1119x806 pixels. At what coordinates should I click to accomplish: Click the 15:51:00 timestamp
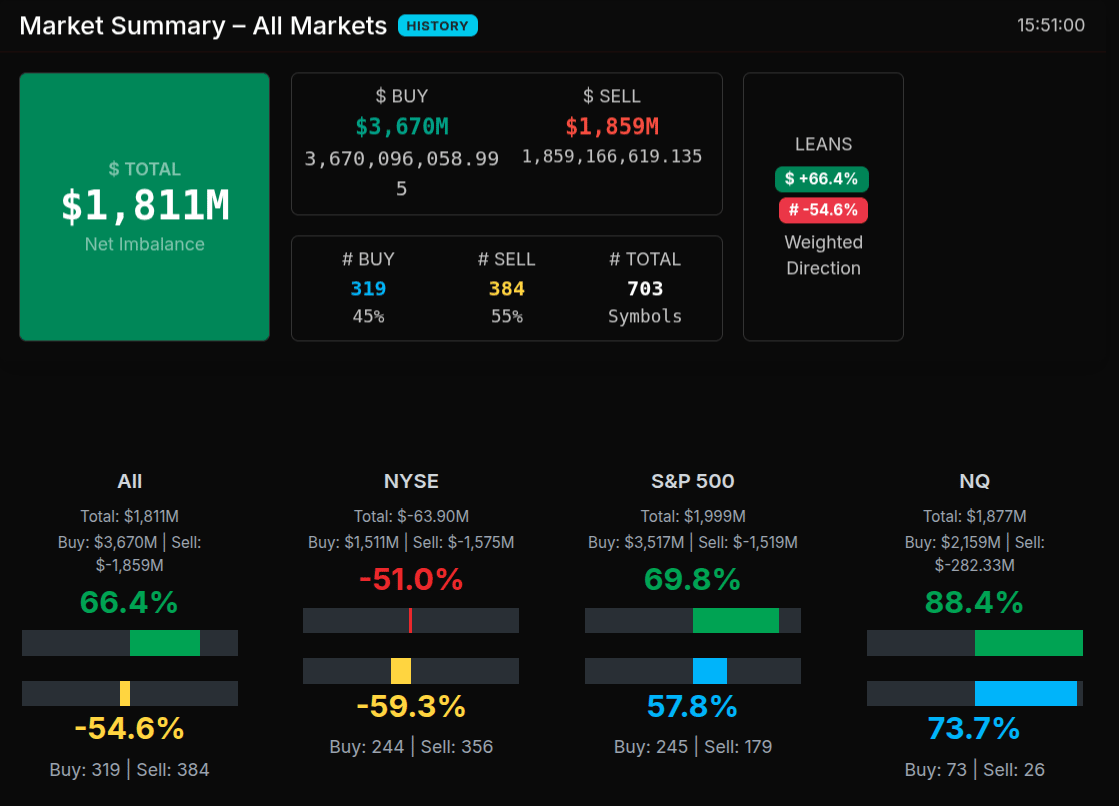pyautogui.click(x=1051, y=26)
